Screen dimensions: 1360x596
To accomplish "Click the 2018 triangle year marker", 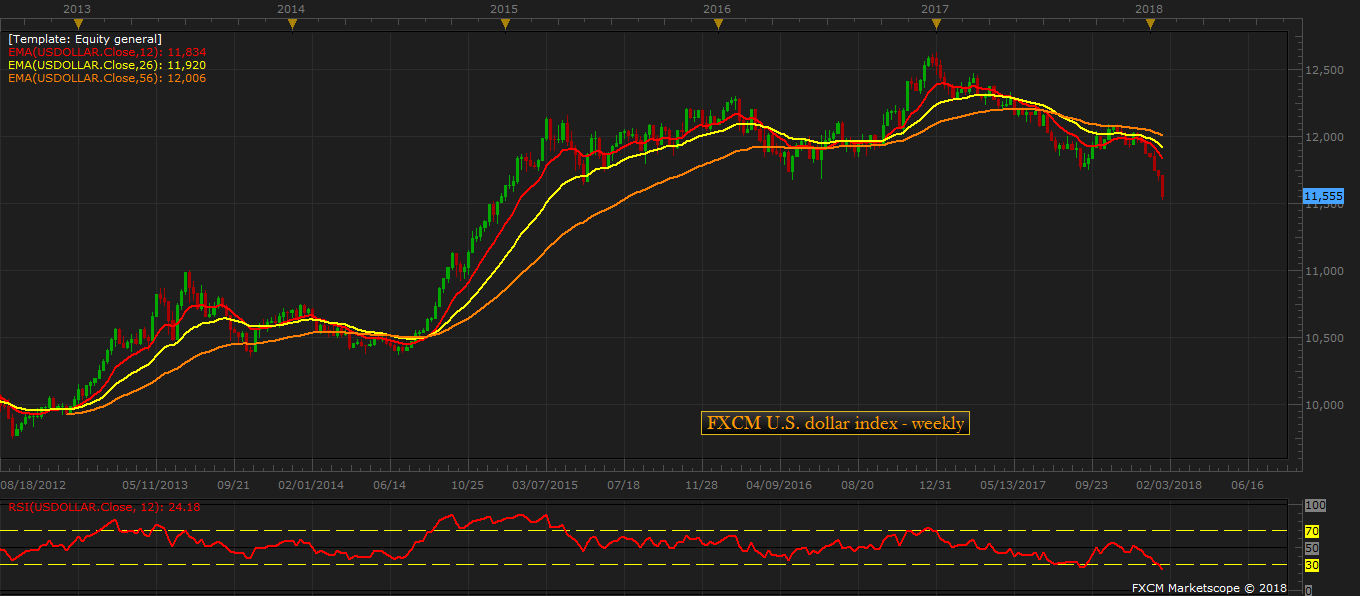I will click(1150, 25).
